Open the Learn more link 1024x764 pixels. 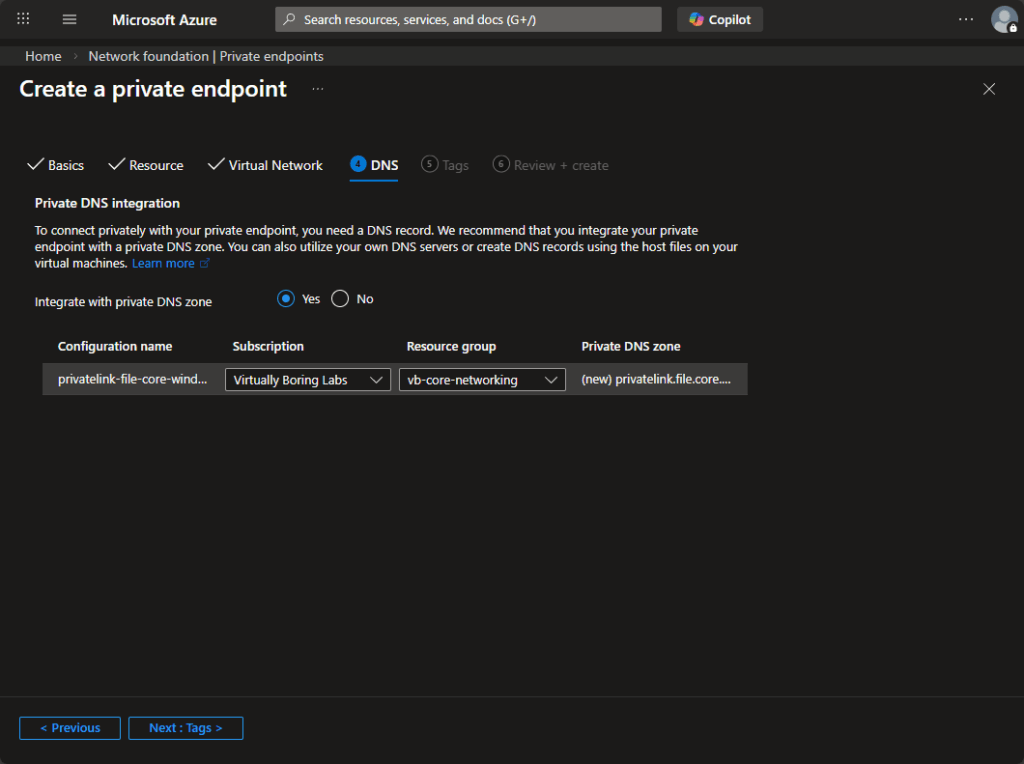[x=170, y=263]
